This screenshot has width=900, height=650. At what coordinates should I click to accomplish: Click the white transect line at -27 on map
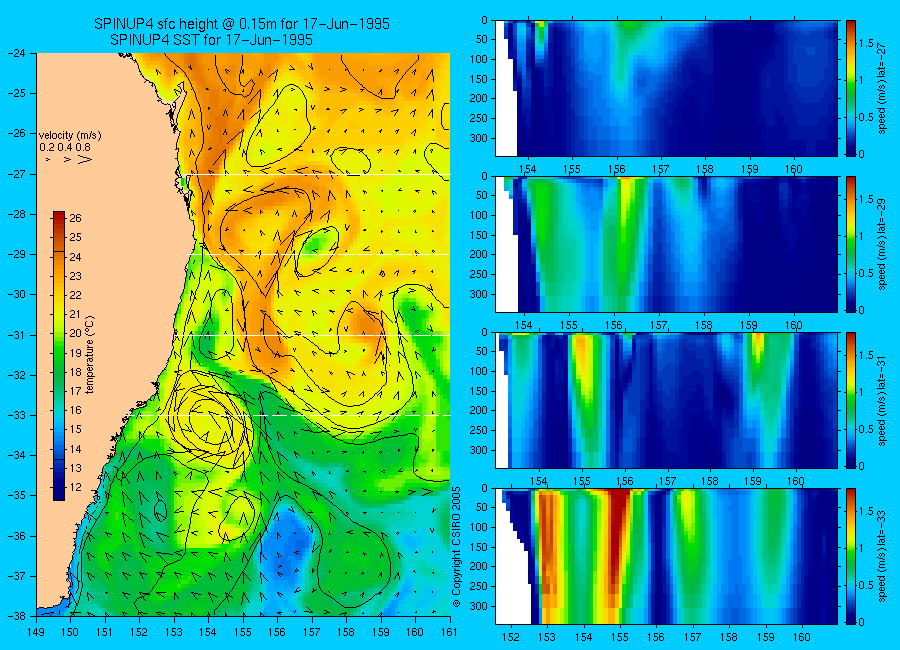(320, 174)
